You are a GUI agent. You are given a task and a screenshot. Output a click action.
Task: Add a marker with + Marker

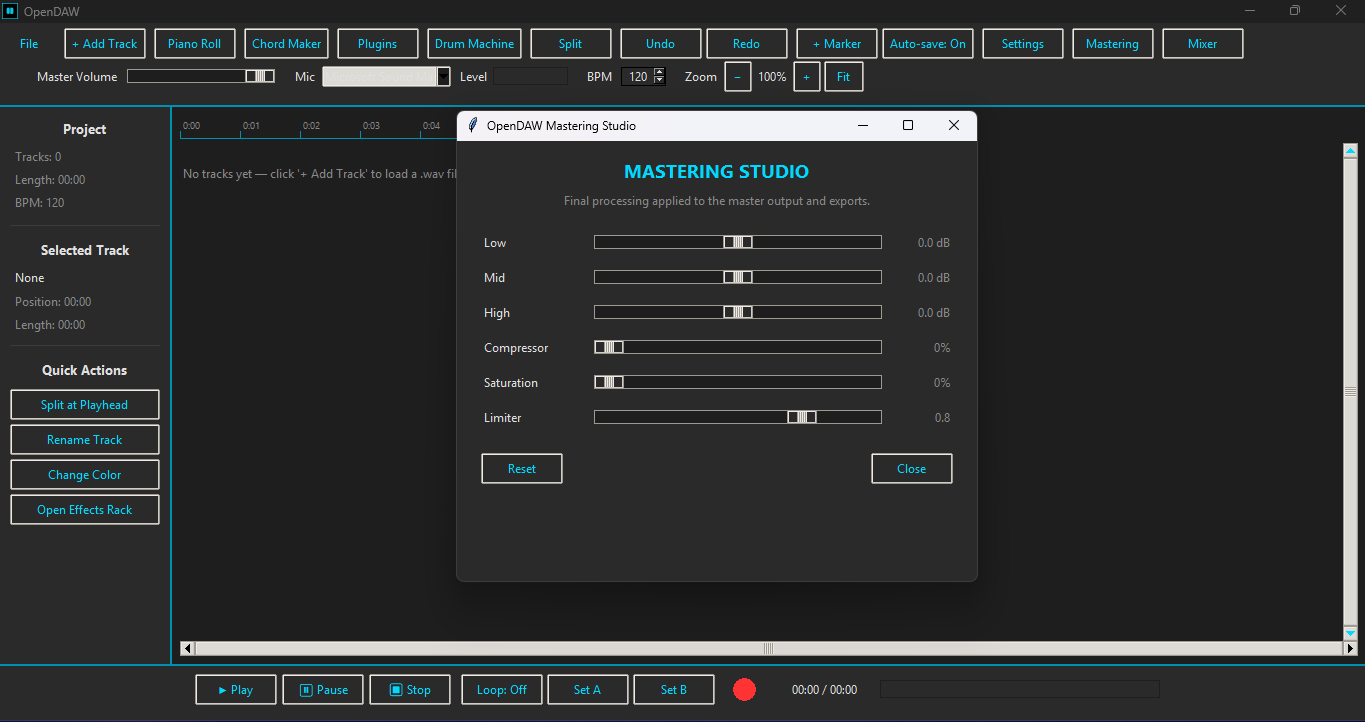click(x=837, y=44)
